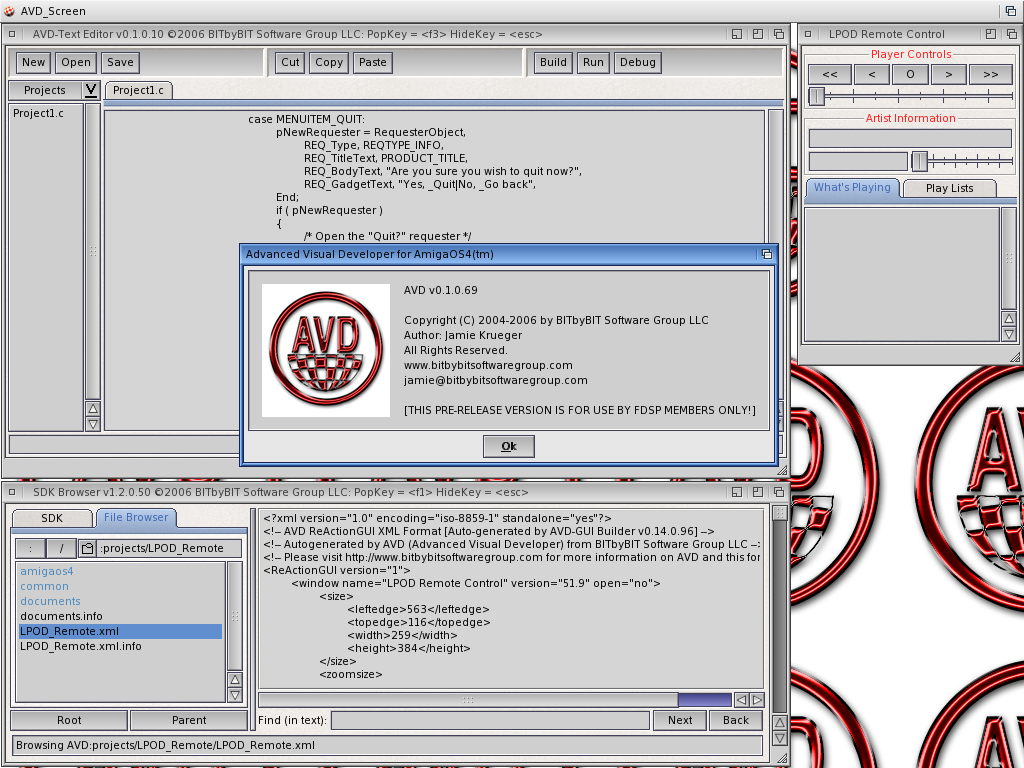Expand the Projects dropdown arrow
Viewport: 1024px width, 768px height.
tap(91, 90)
